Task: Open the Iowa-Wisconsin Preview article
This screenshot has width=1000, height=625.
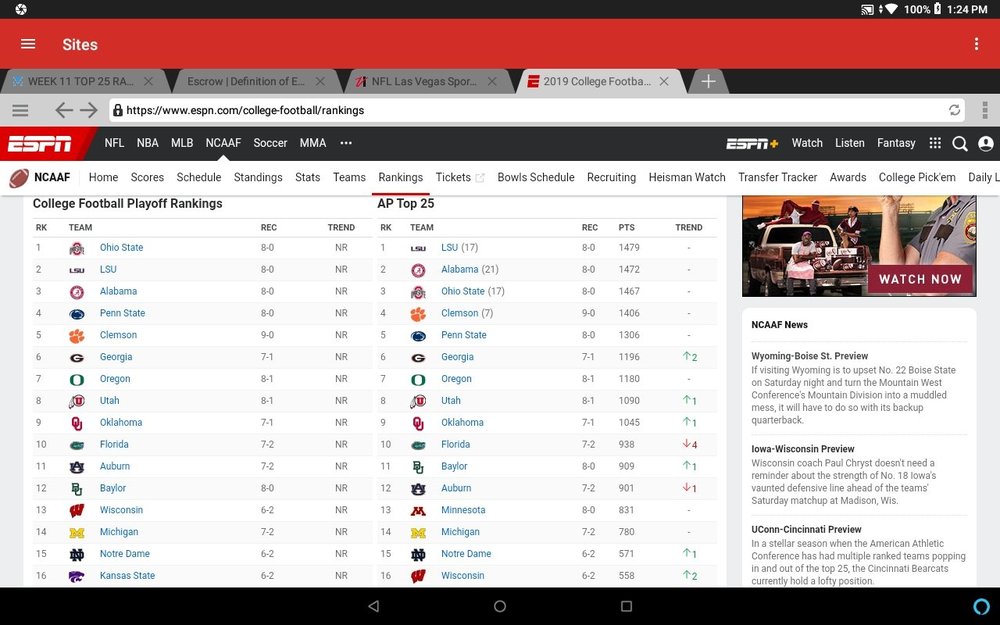Action: [x=802, y=449]
